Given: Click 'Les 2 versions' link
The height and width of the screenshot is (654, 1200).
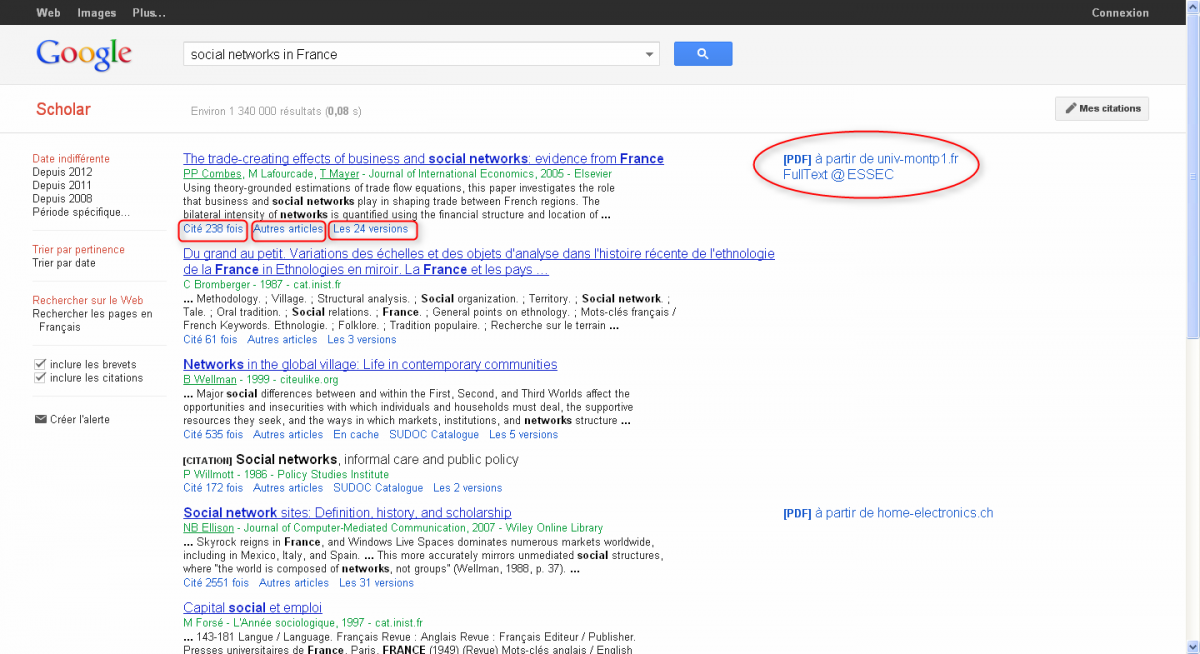Looking at the screenshot, I should click(468, 488).
